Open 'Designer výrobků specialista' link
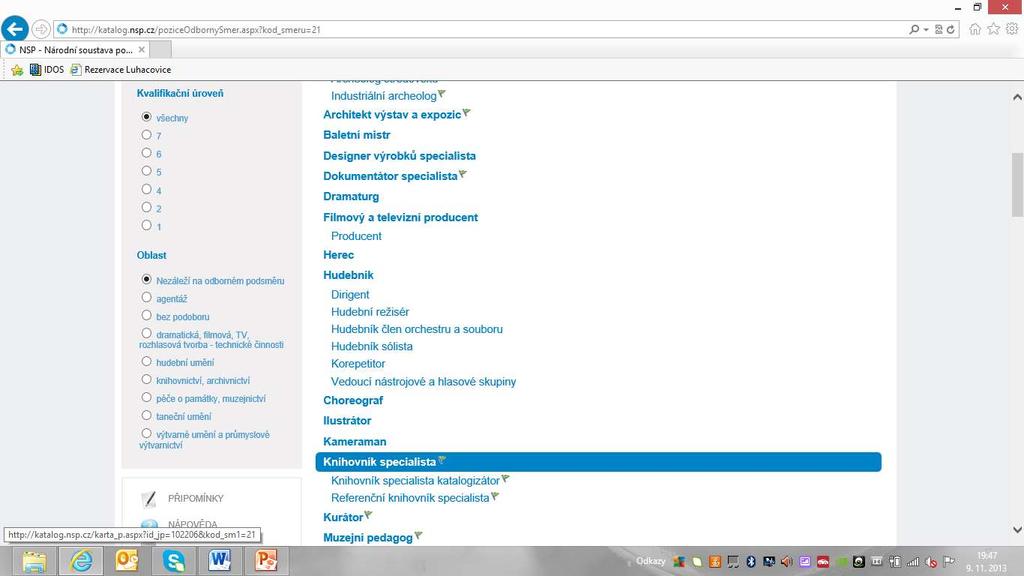1024x576 pixels. [x=399, y=156]
